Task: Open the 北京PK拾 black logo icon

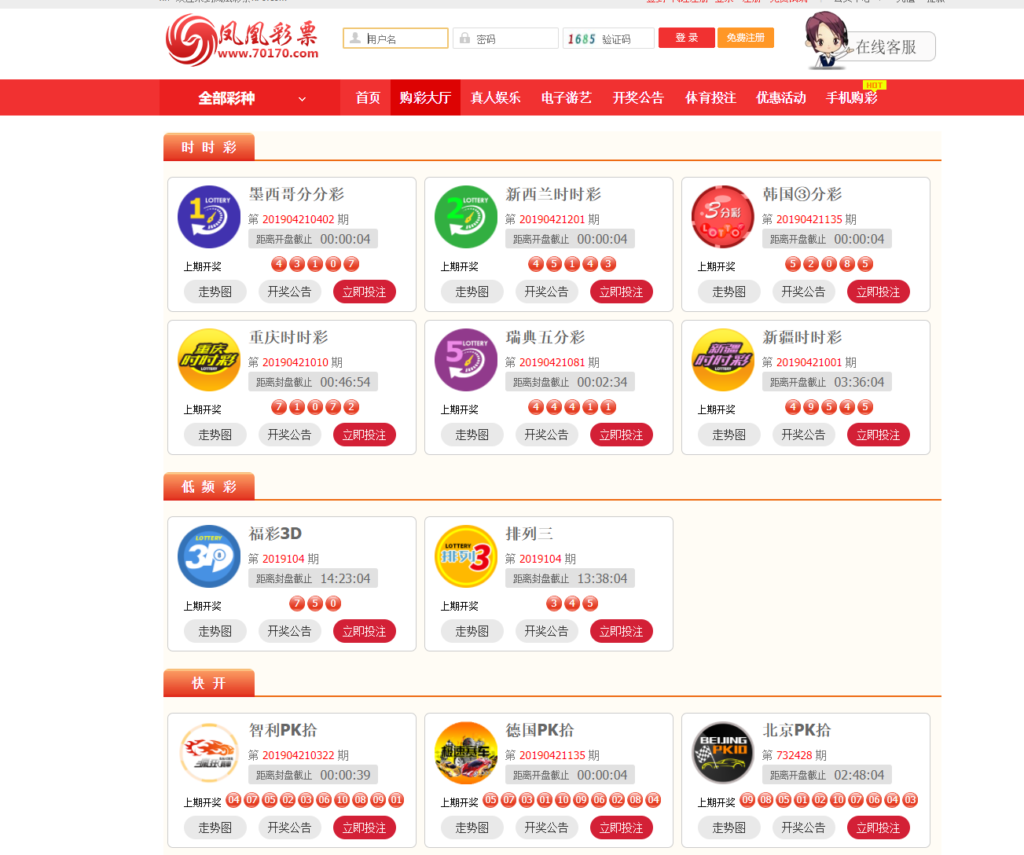Action: (x=723, y=753)
